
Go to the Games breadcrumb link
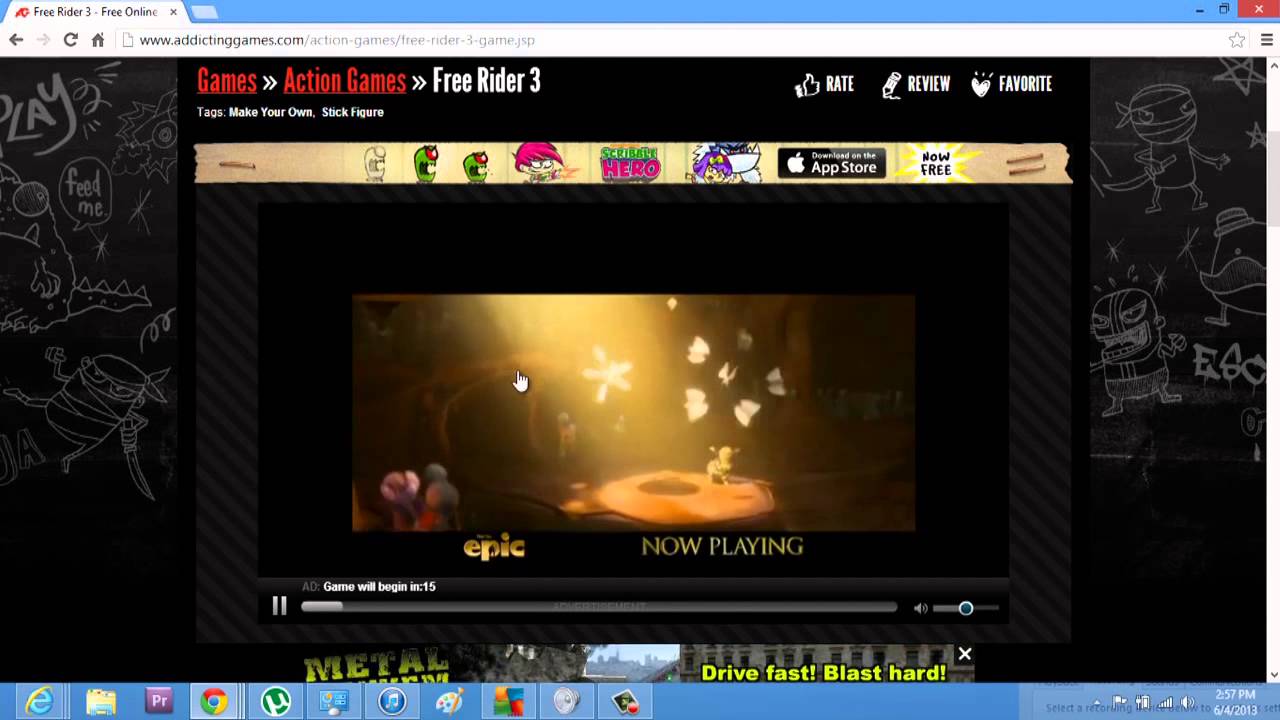pos(227,81)
